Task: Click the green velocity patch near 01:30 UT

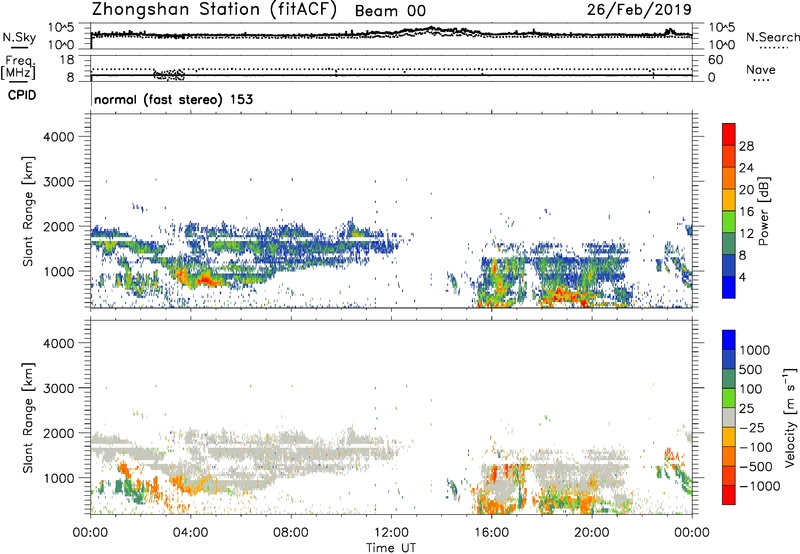Action: point(132,491)
